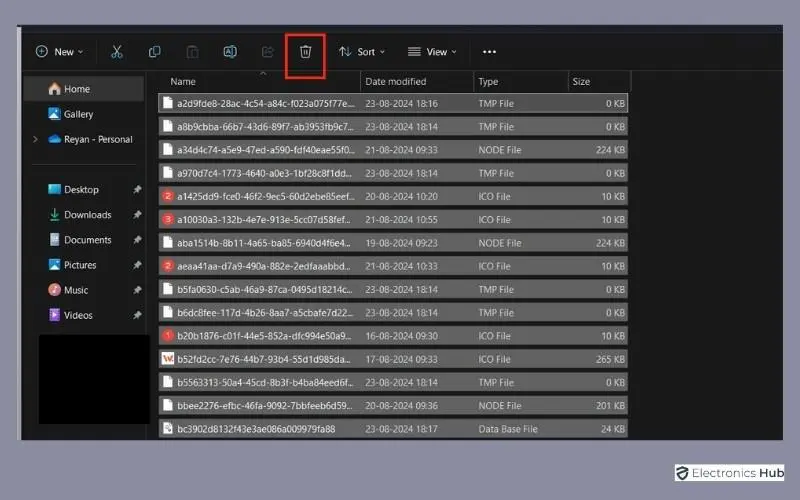The image size is (800, 500).
Task: Click the 201 KB size cell
Action: coord(610,406)
